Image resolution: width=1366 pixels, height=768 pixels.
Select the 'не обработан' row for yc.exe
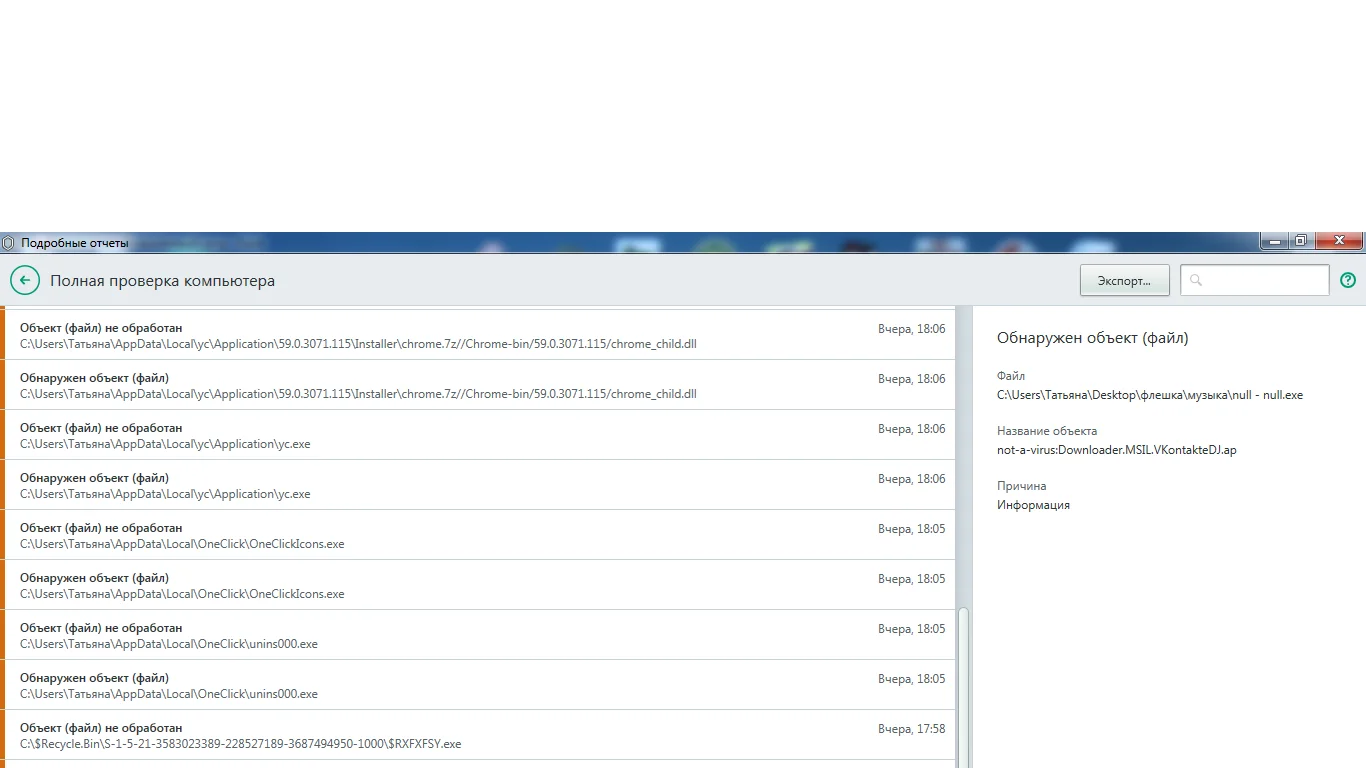click(478, 435)
